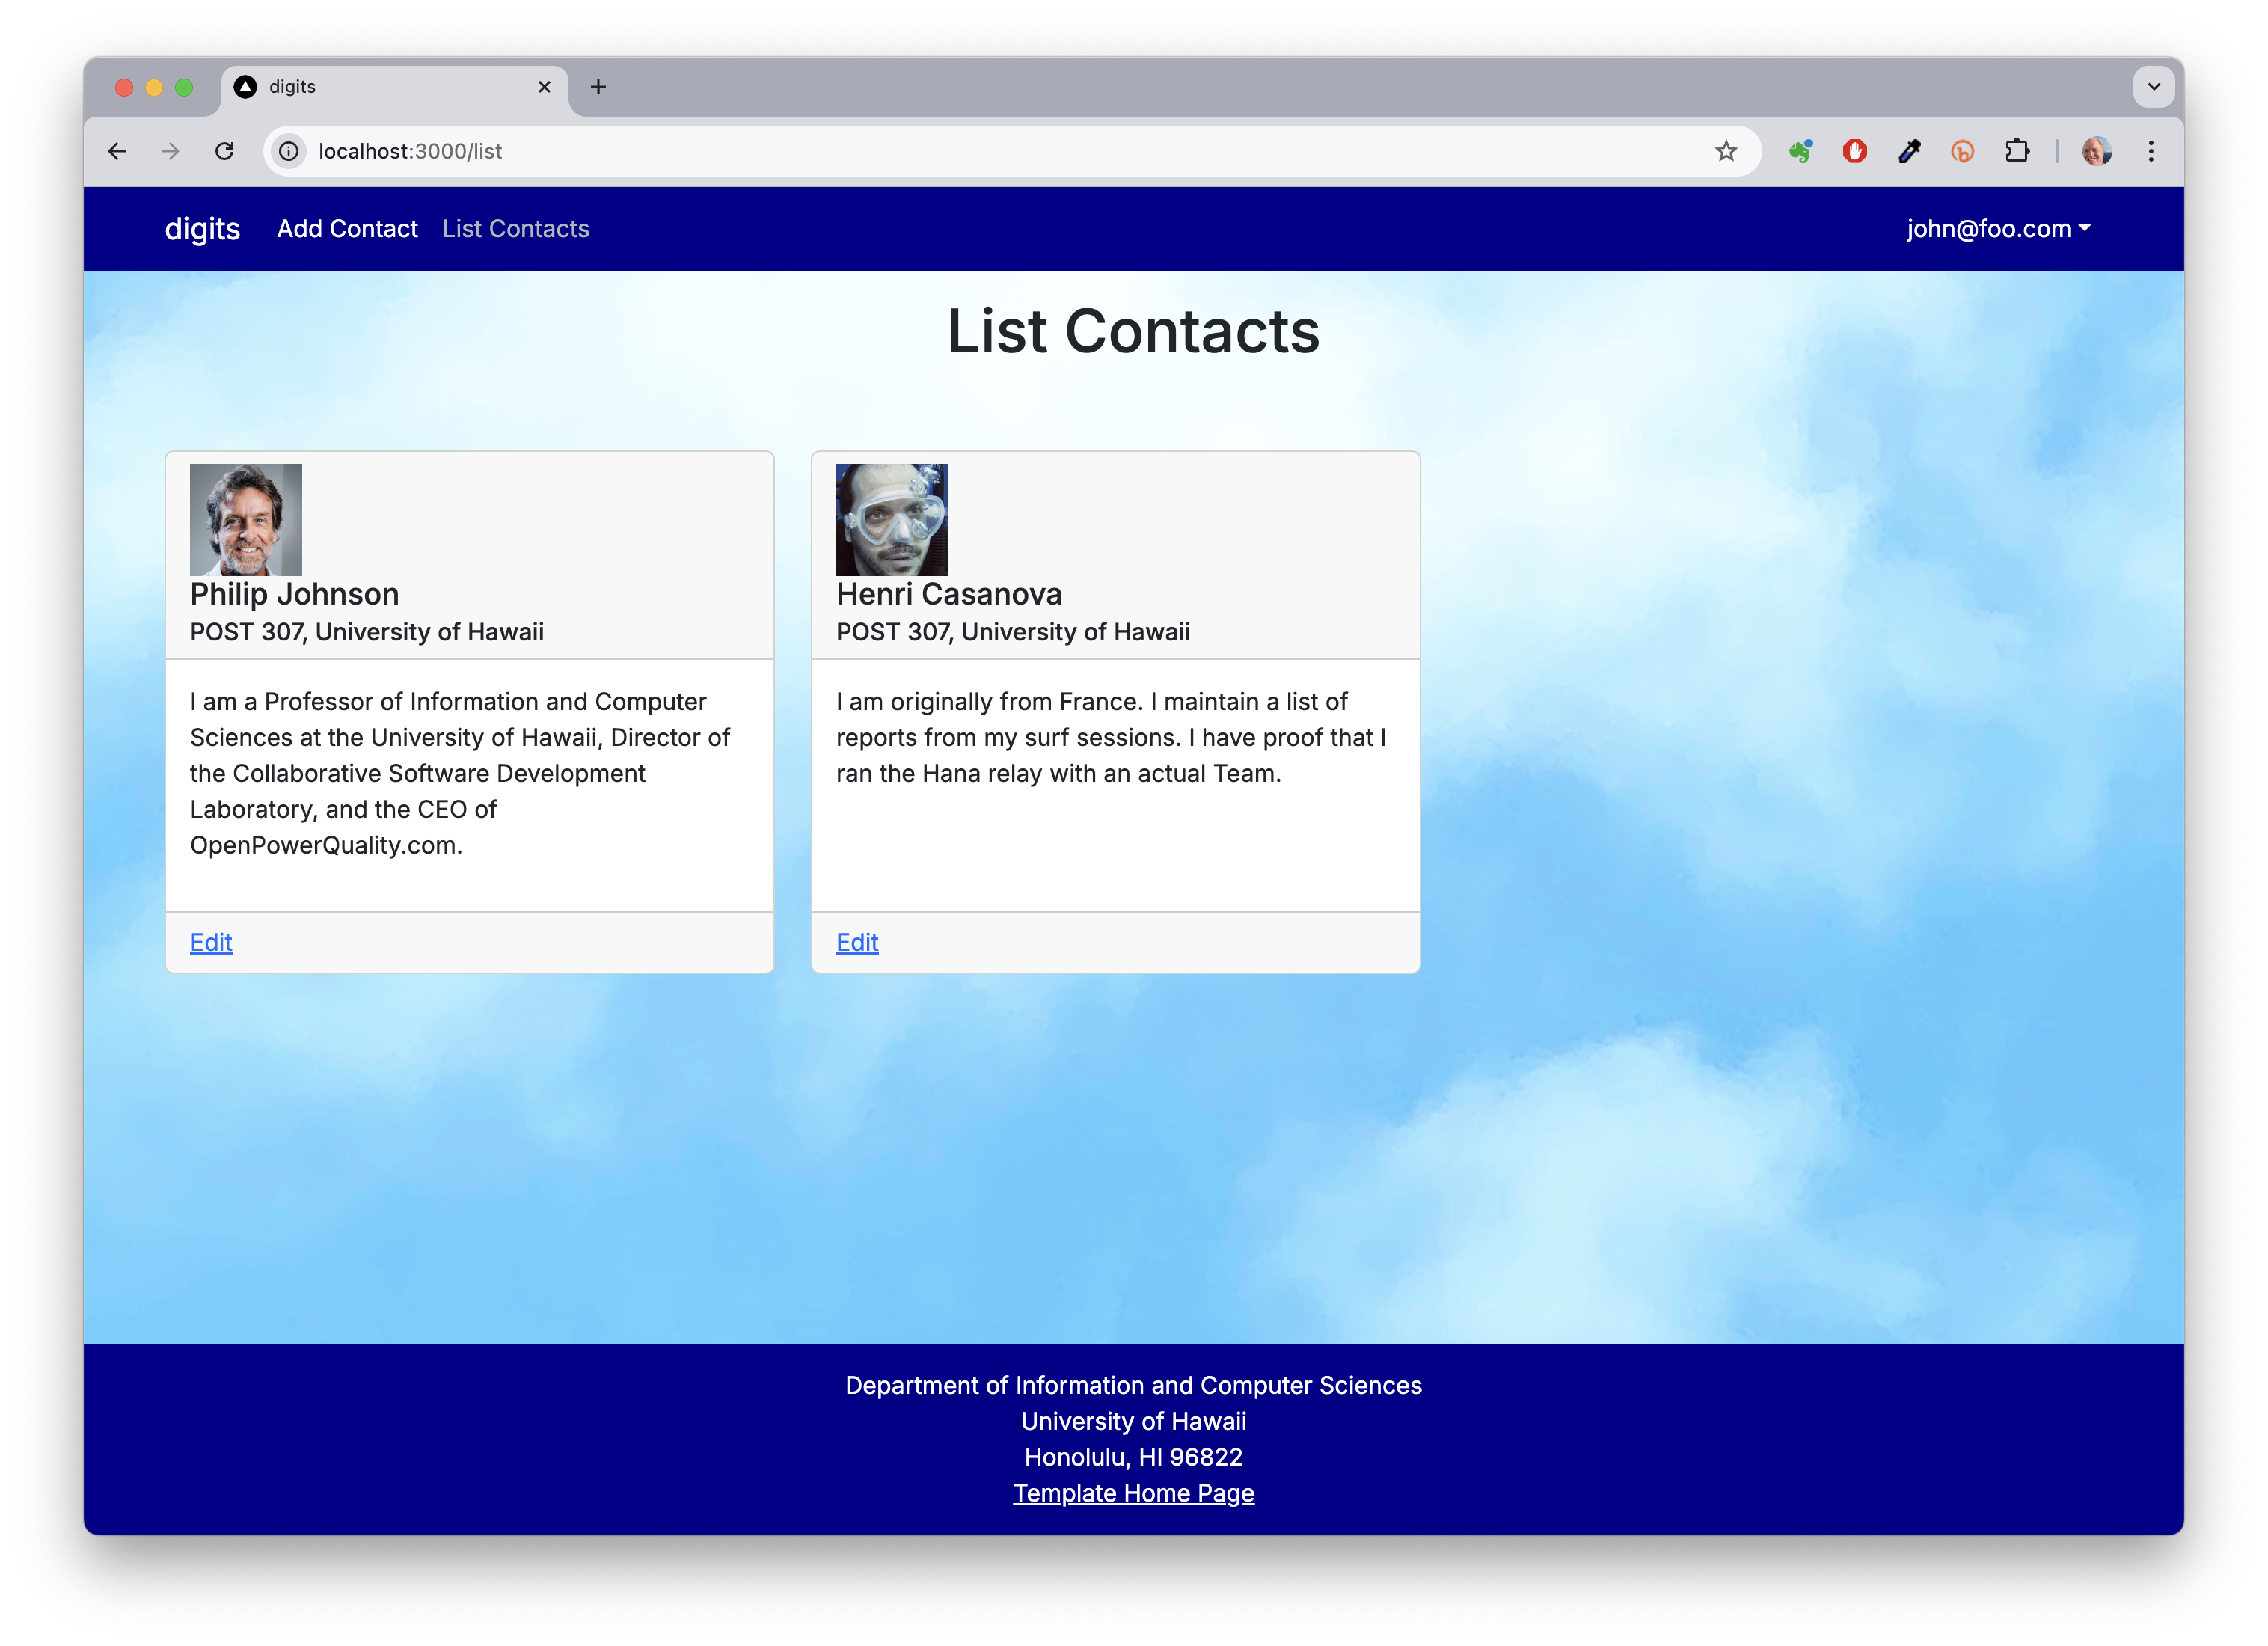Edit Philip Johnson's contact

point(211,942)
